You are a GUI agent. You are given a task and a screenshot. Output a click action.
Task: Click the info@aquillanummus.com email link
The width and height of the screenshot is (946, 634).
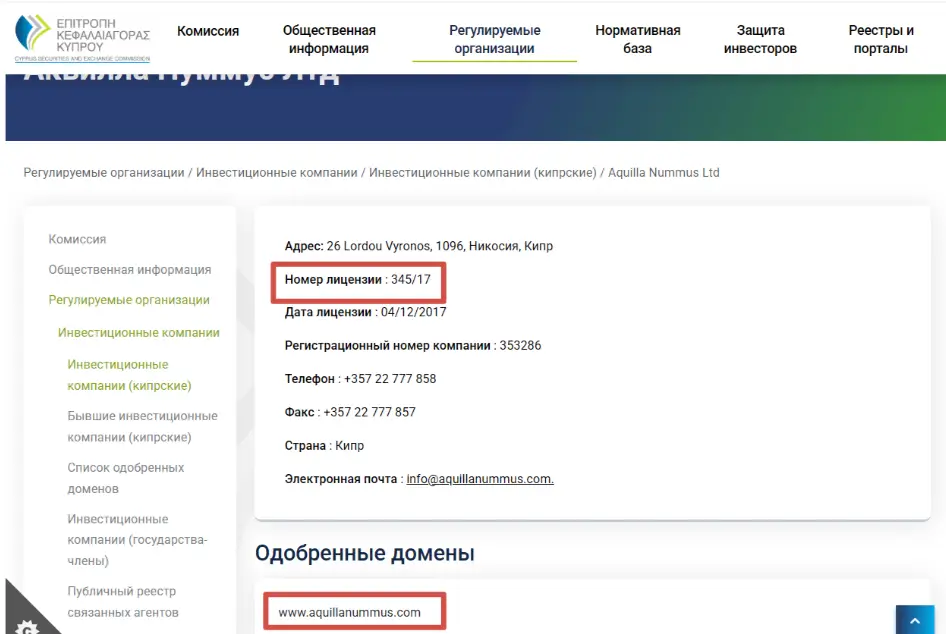point(479,478)
